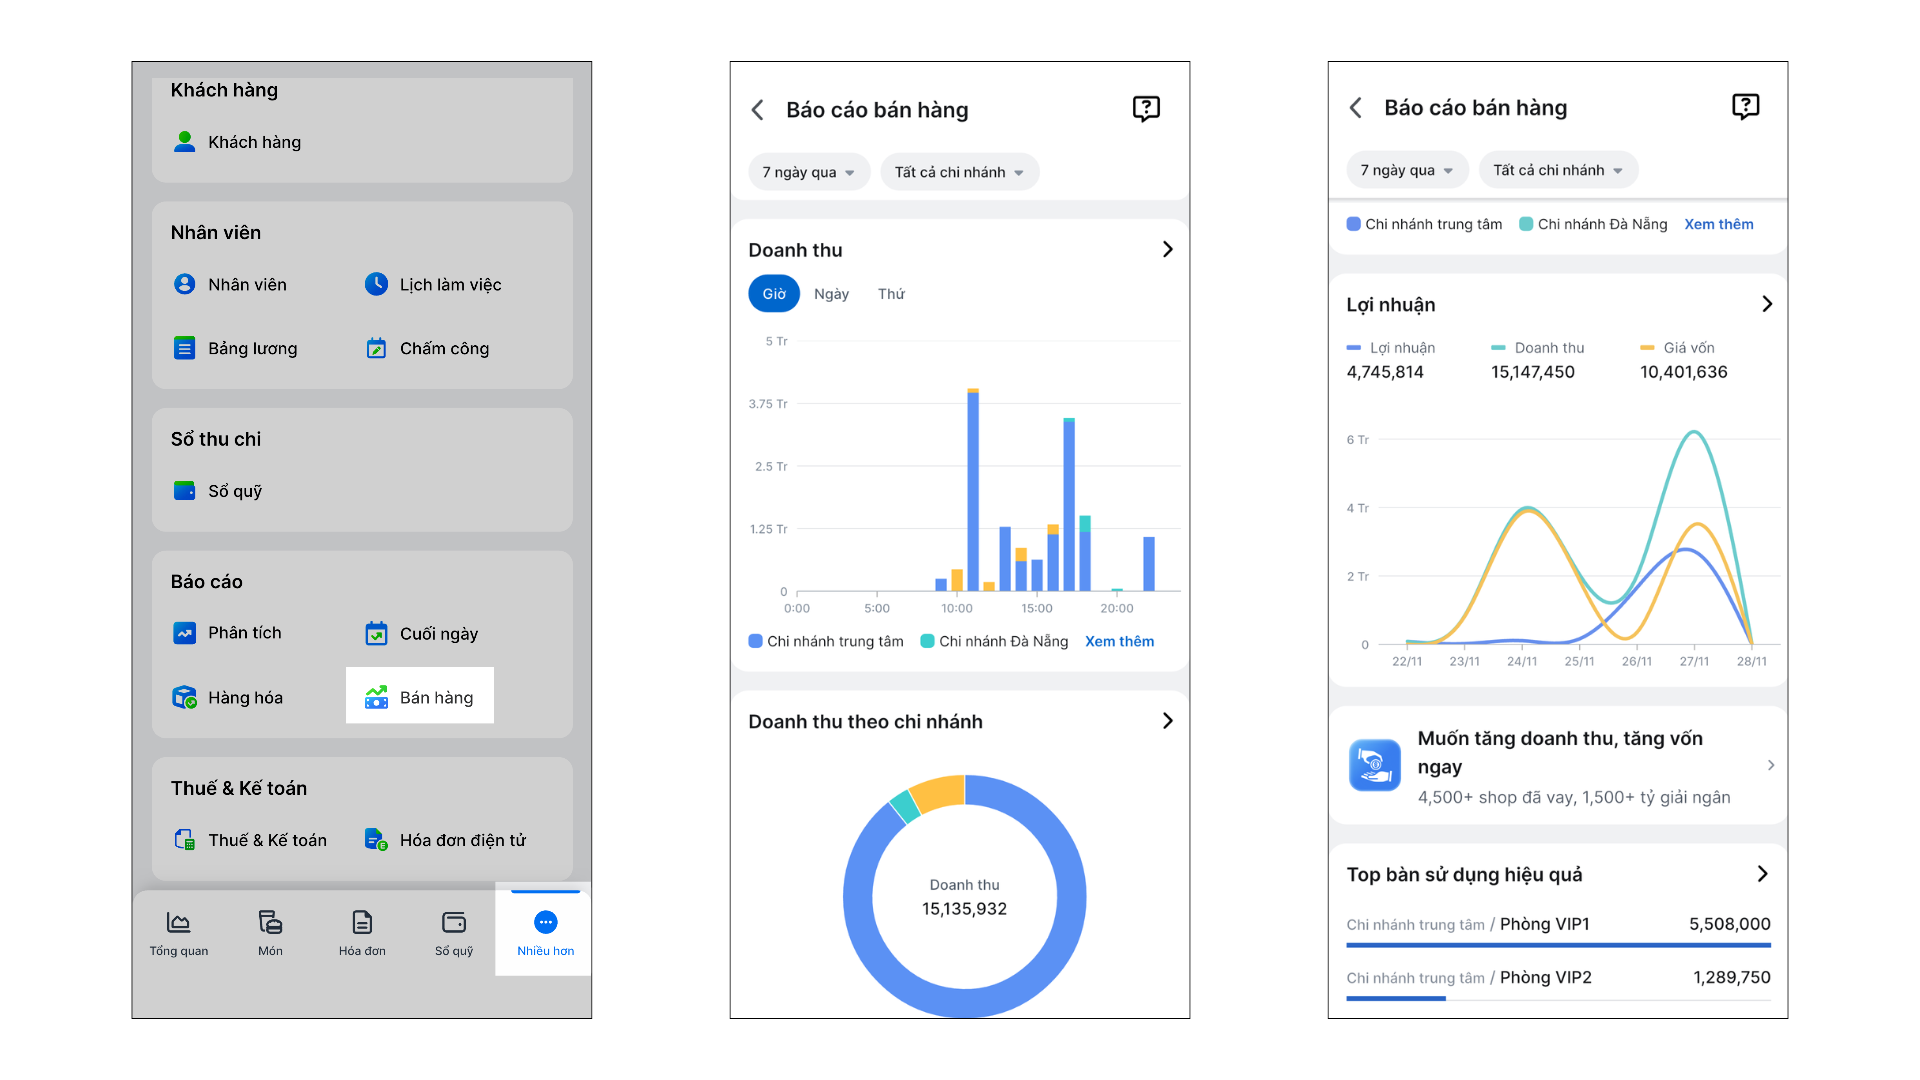Open the 7 ngày qua dropdown in middle screen

[809, 172]
